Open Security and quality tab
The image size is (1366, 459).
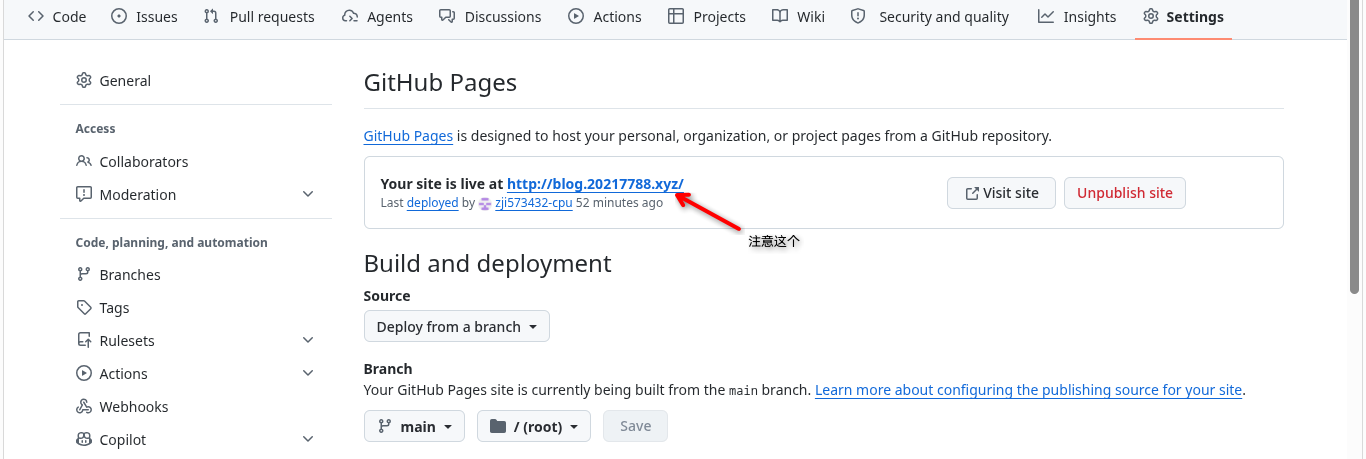click(x=930, y=17)
